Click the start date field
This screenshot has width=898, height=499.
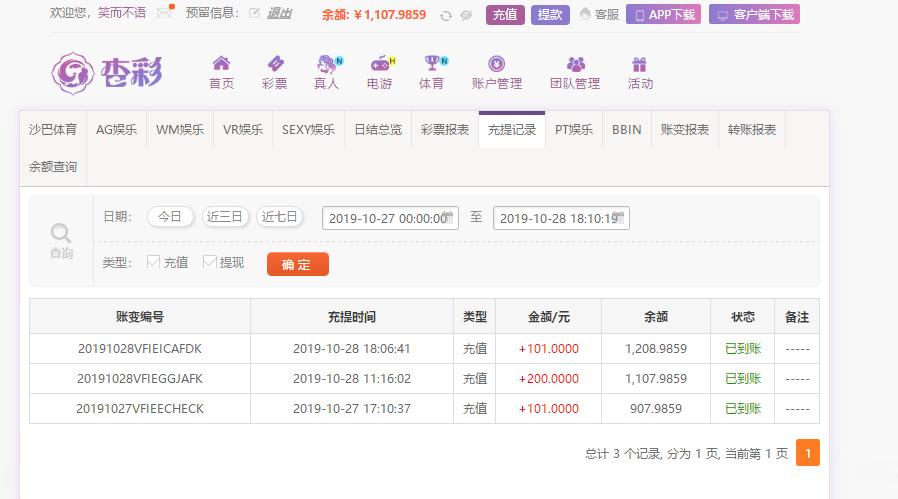[x=390, y=218]
